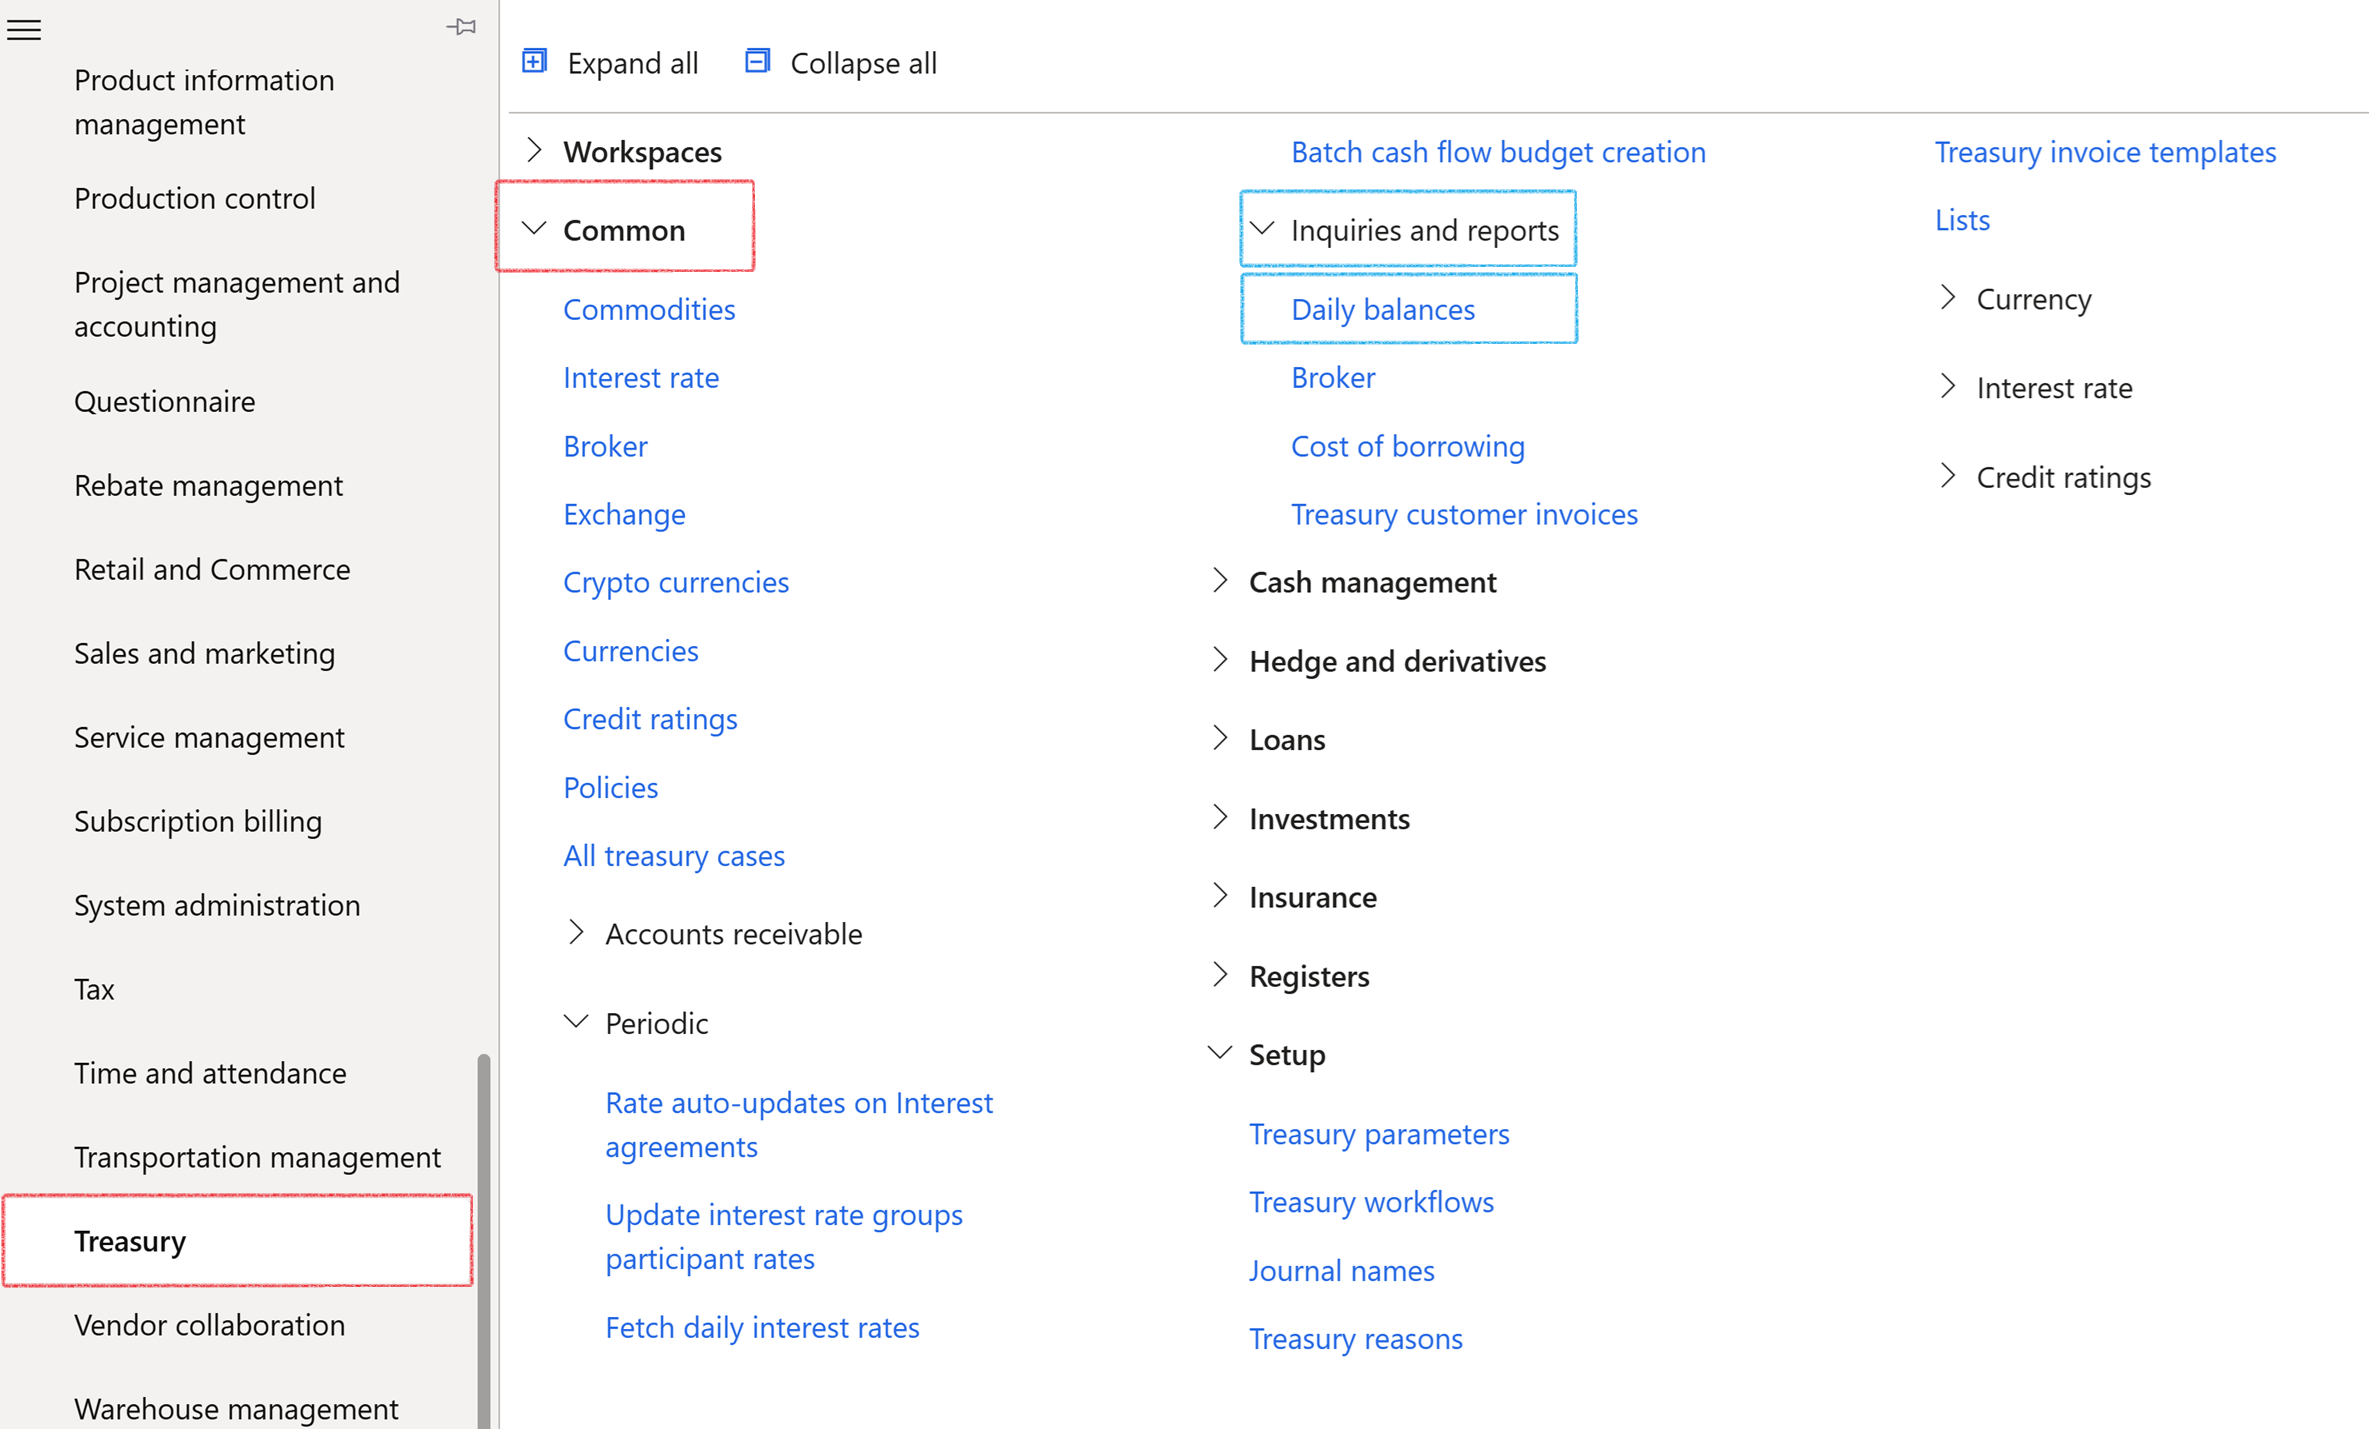Expand the Accounts receivable group
Viewport: 2369px width, 1429px height.
coord(576,933)
